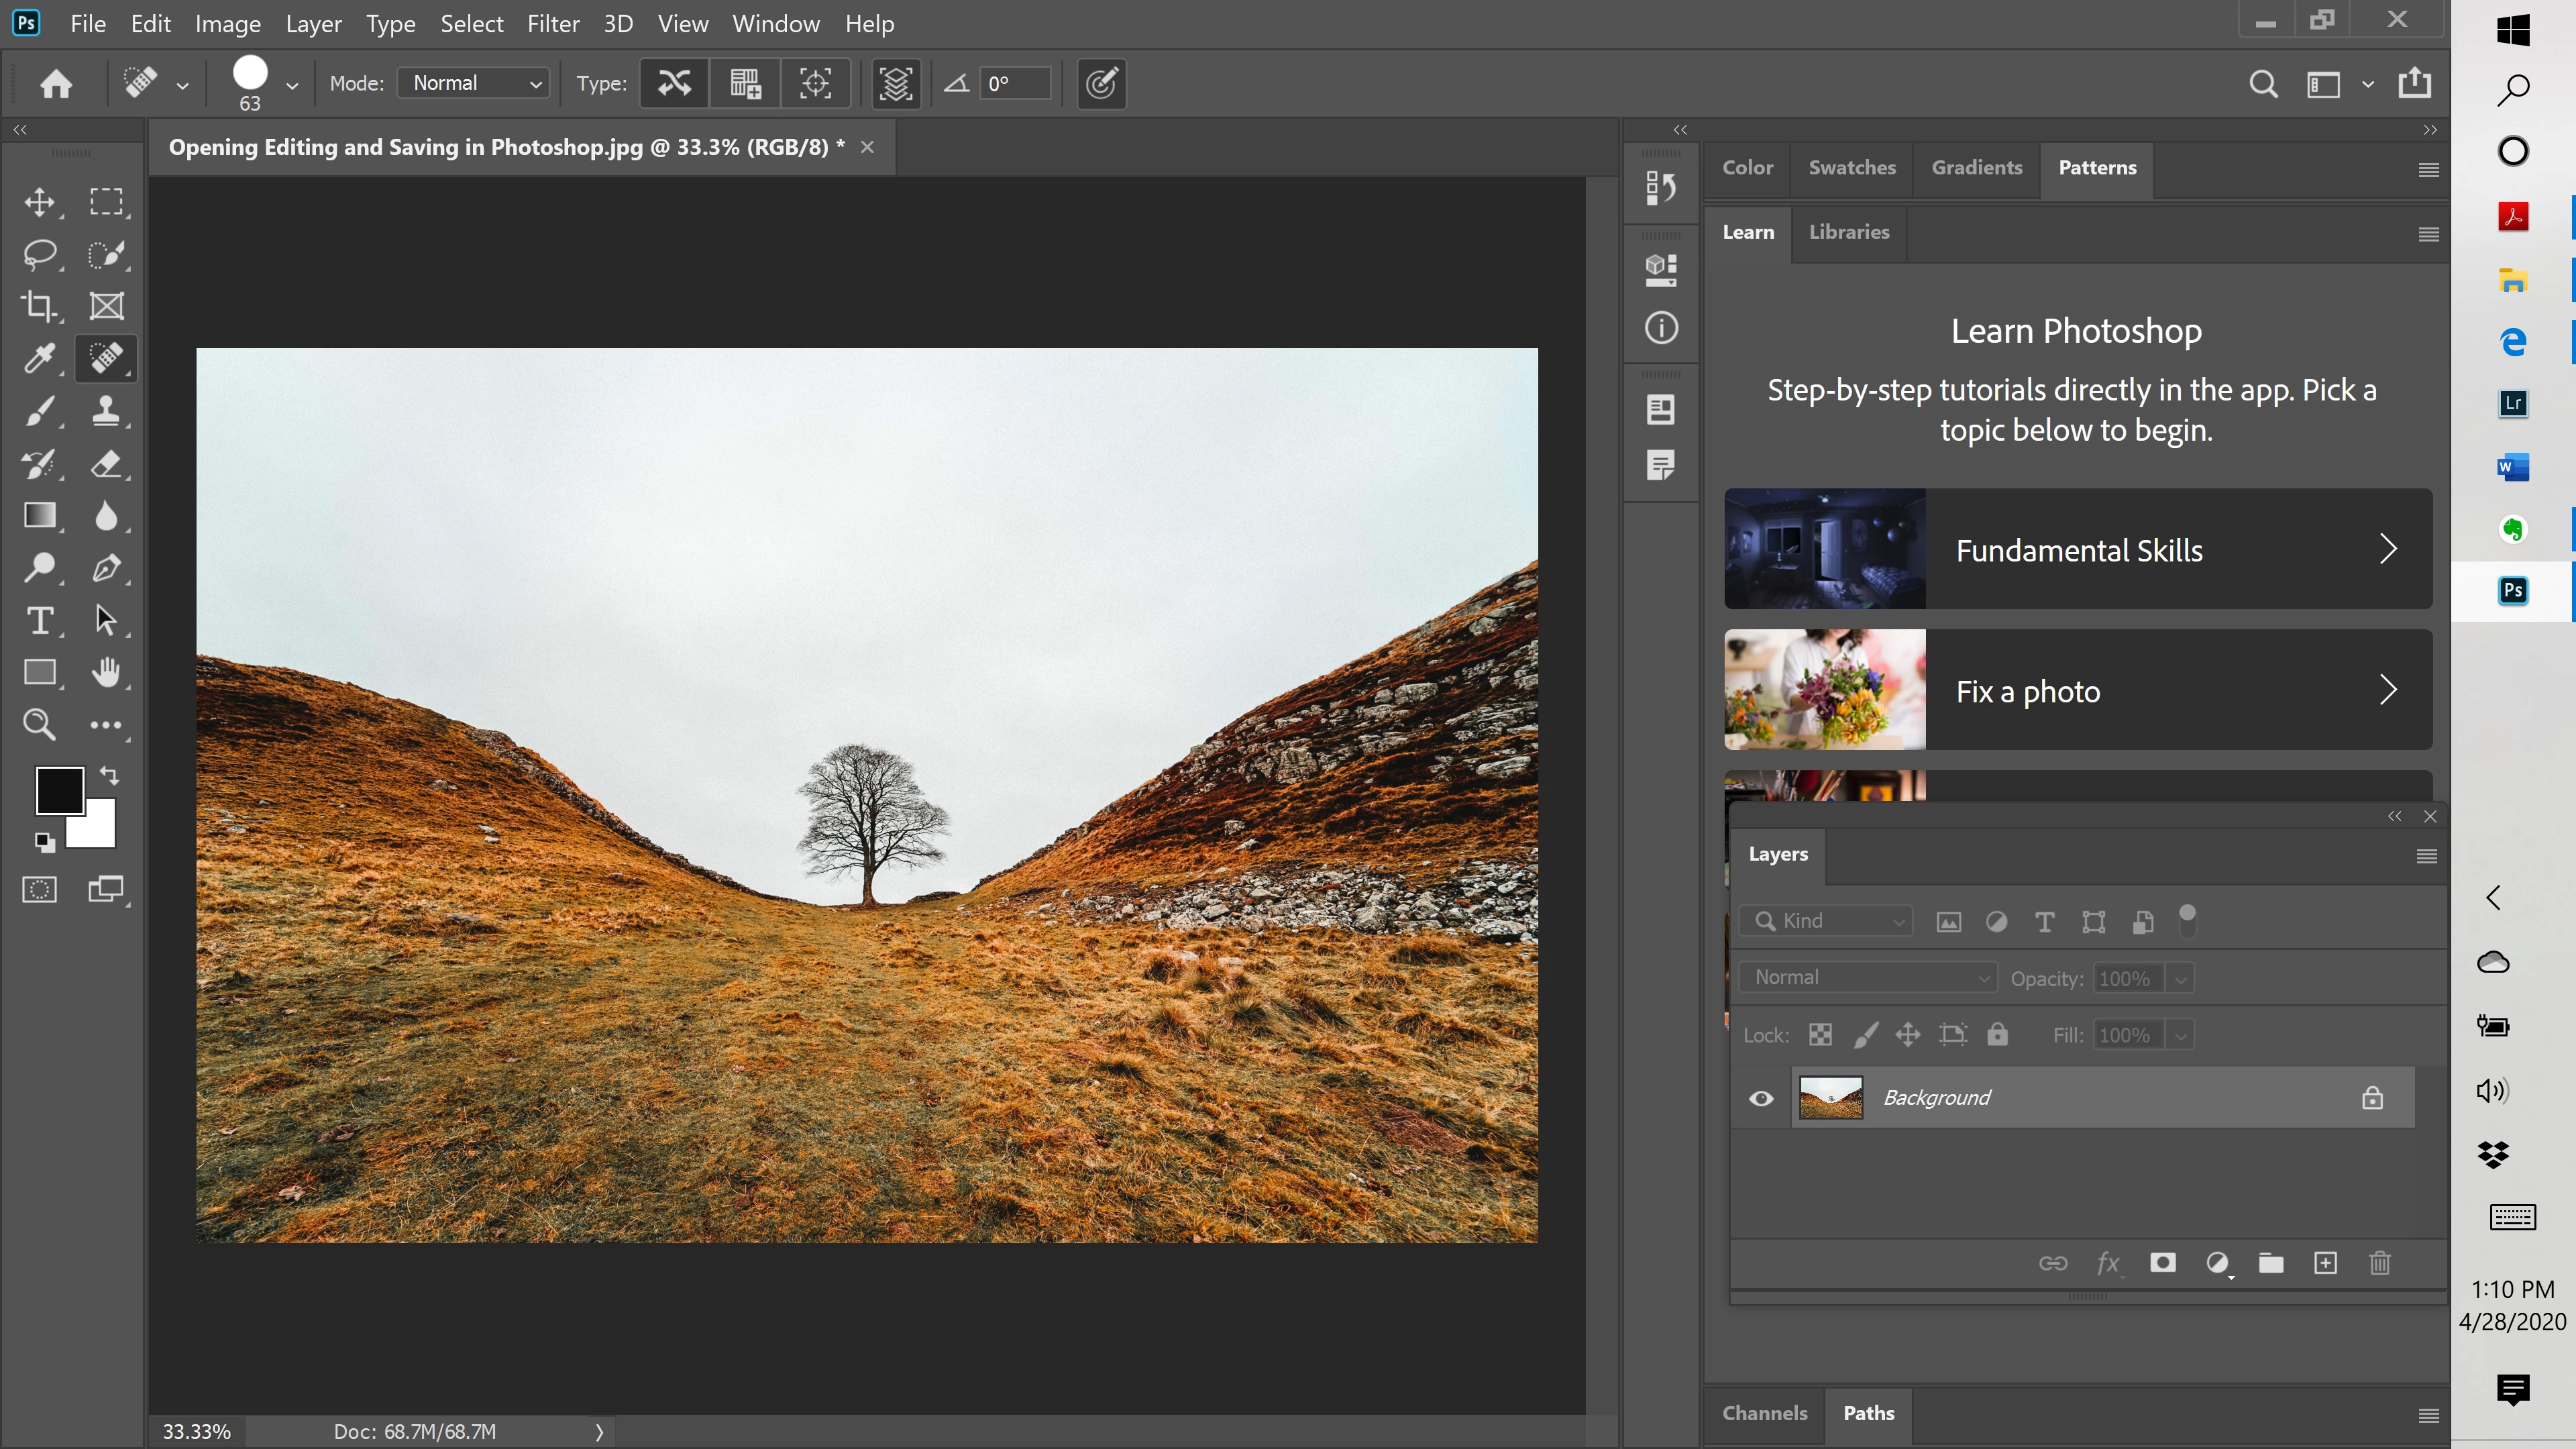Viewport: 2576px width, 1449px height.
Task: Select the Zoom tool in toolbar
Action: [39, 724]
